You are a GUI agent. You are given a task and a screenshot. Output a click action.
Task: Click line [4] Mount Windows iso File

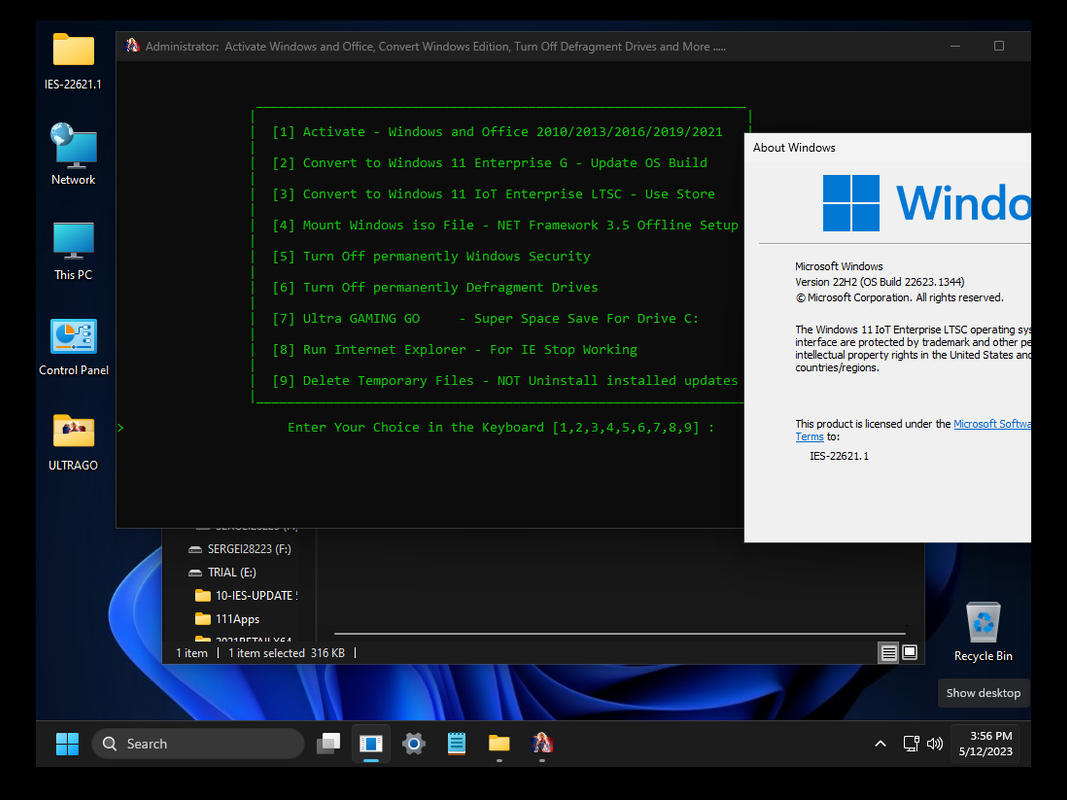(x=505, y=225)
